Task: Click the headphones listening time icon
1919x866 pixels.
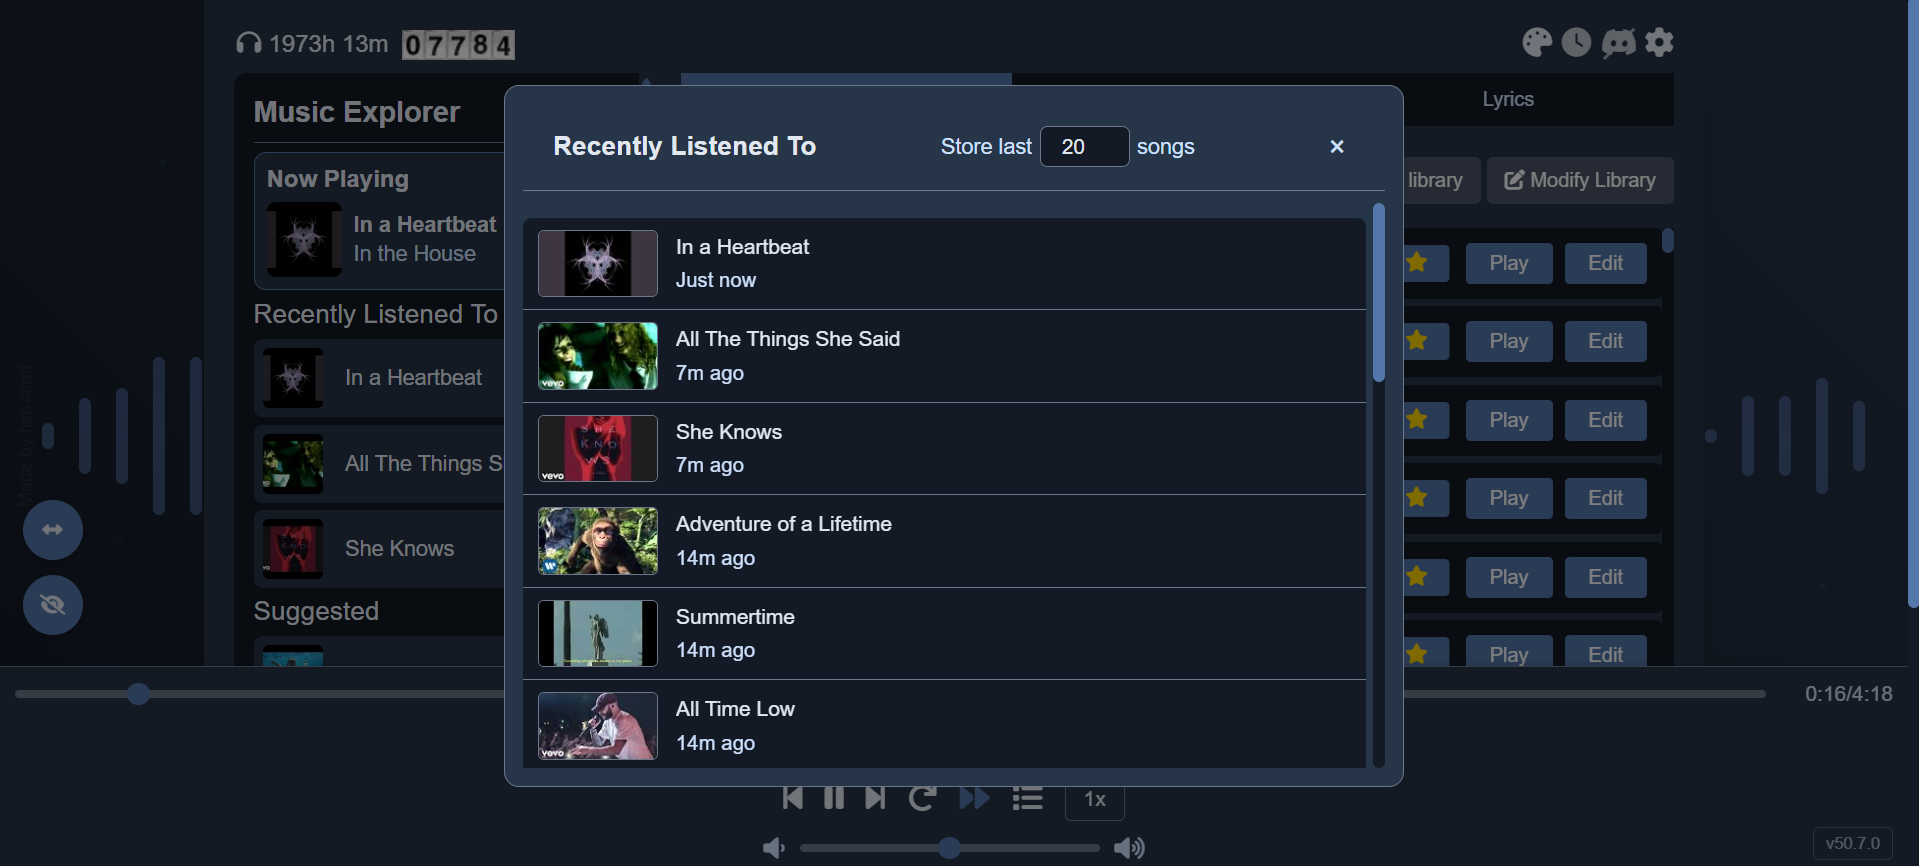Action: click(249, 44)
